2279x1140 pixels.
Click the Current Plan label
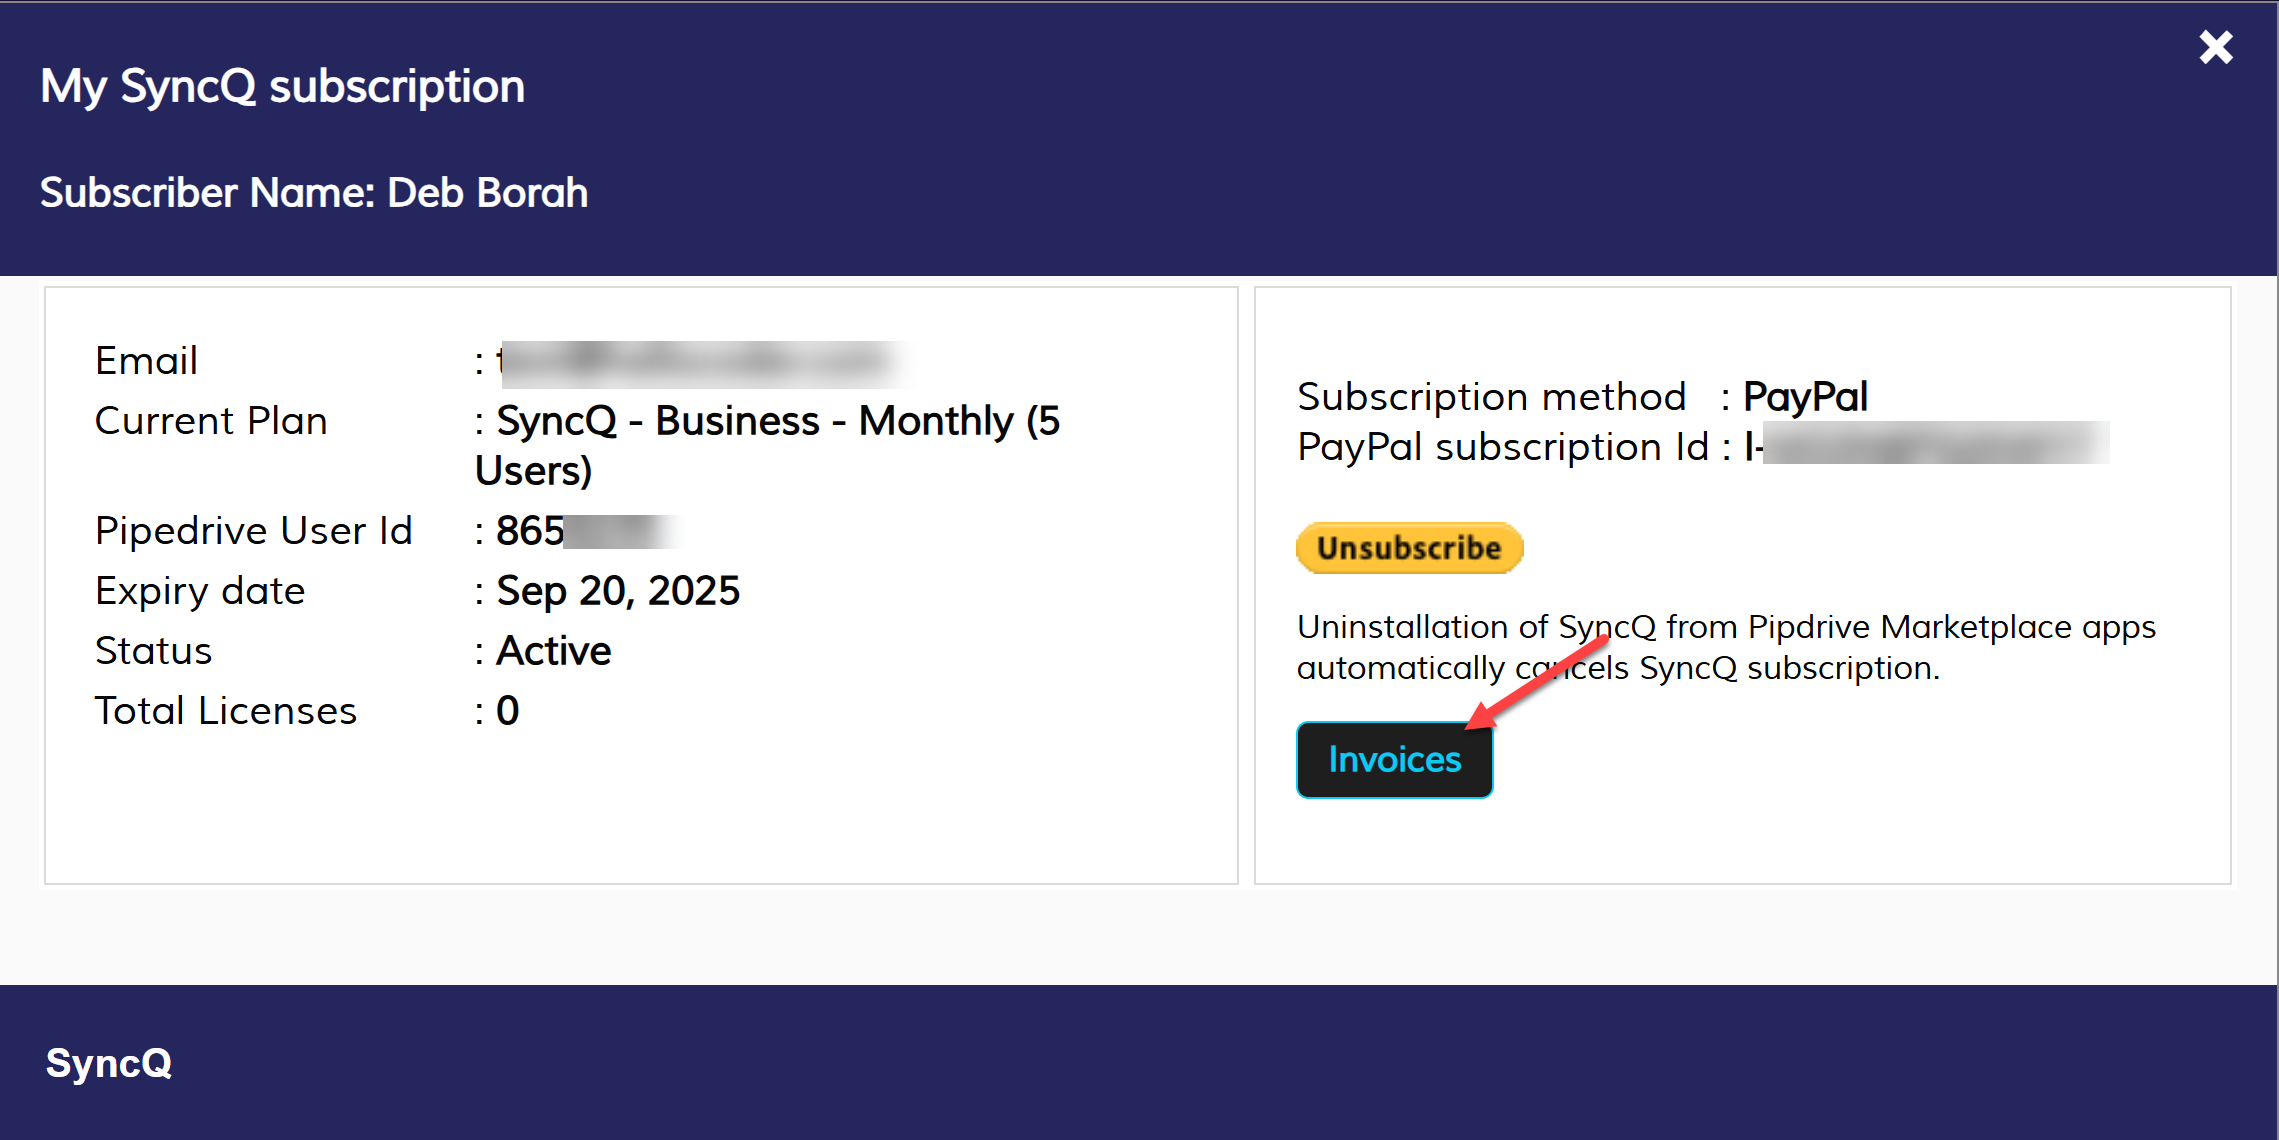point(211,421)
